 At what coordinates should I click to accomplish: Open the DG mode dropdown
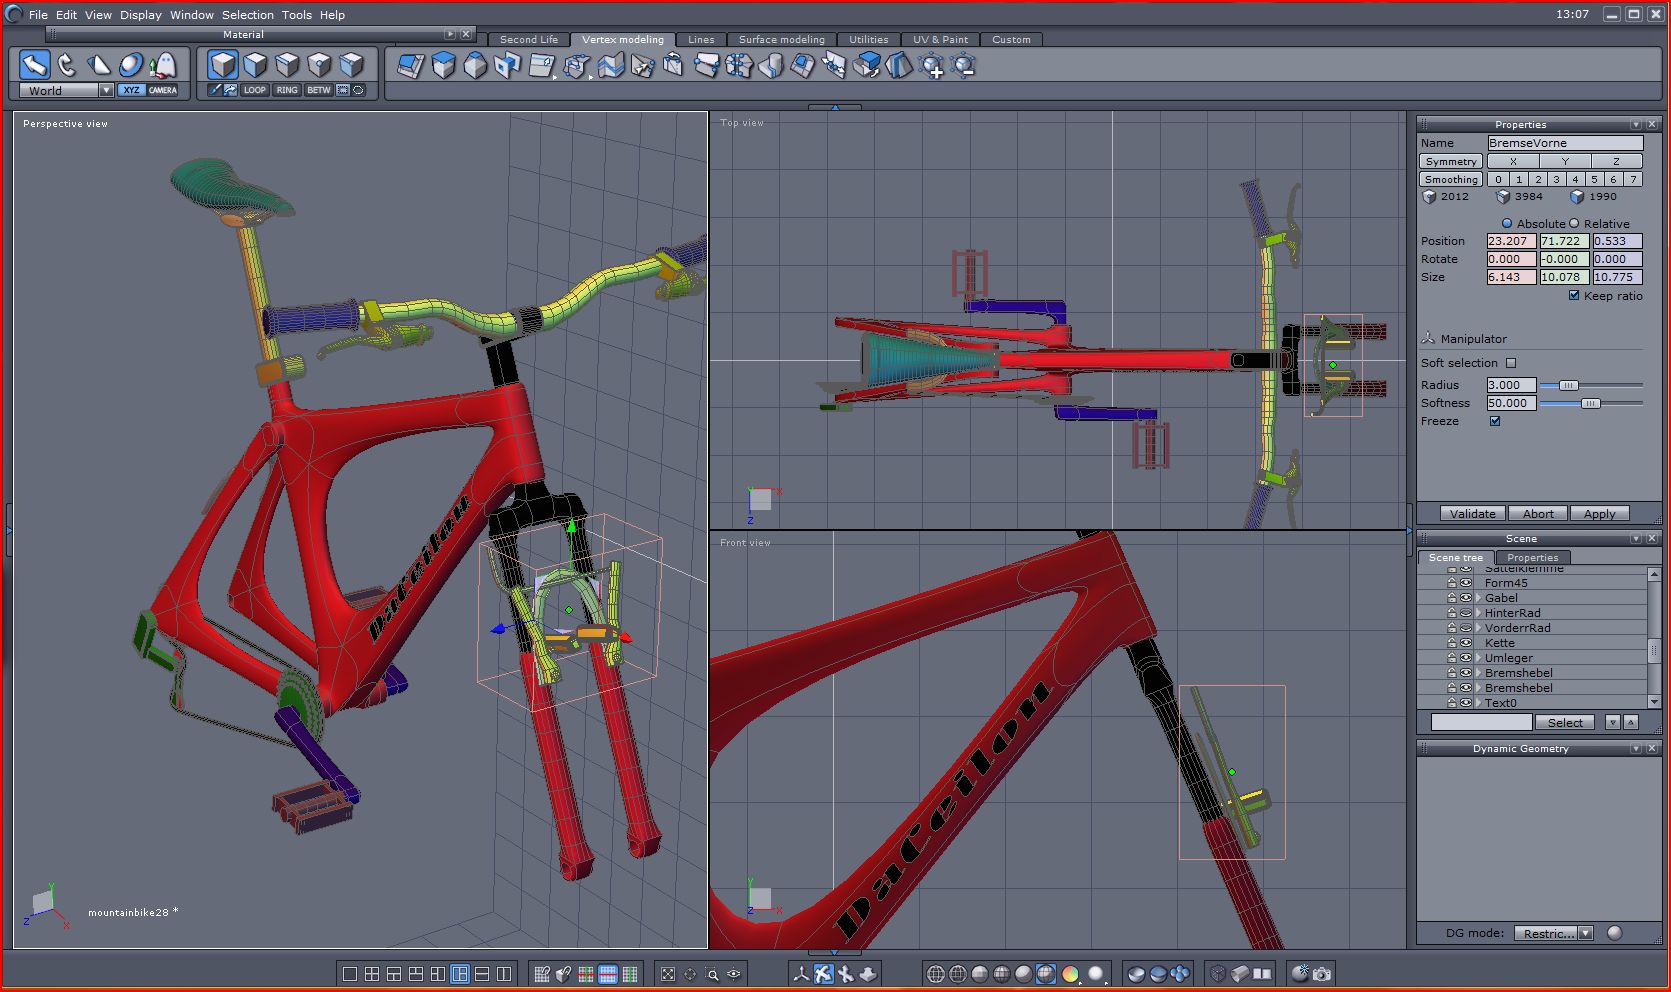click(x=1585, y=933)
